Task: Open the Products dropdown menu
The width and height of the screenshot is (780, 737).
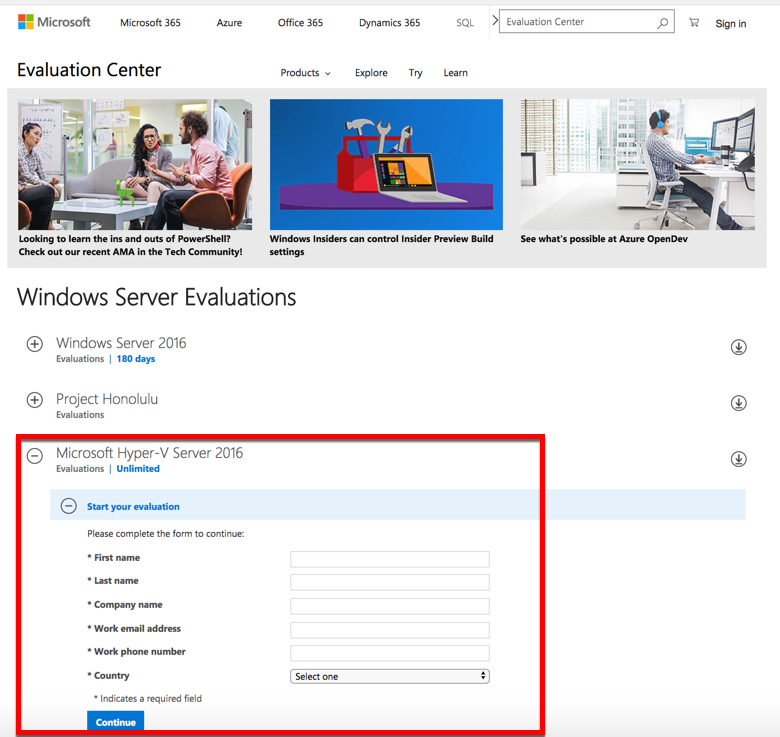Action: click(305, 73)
